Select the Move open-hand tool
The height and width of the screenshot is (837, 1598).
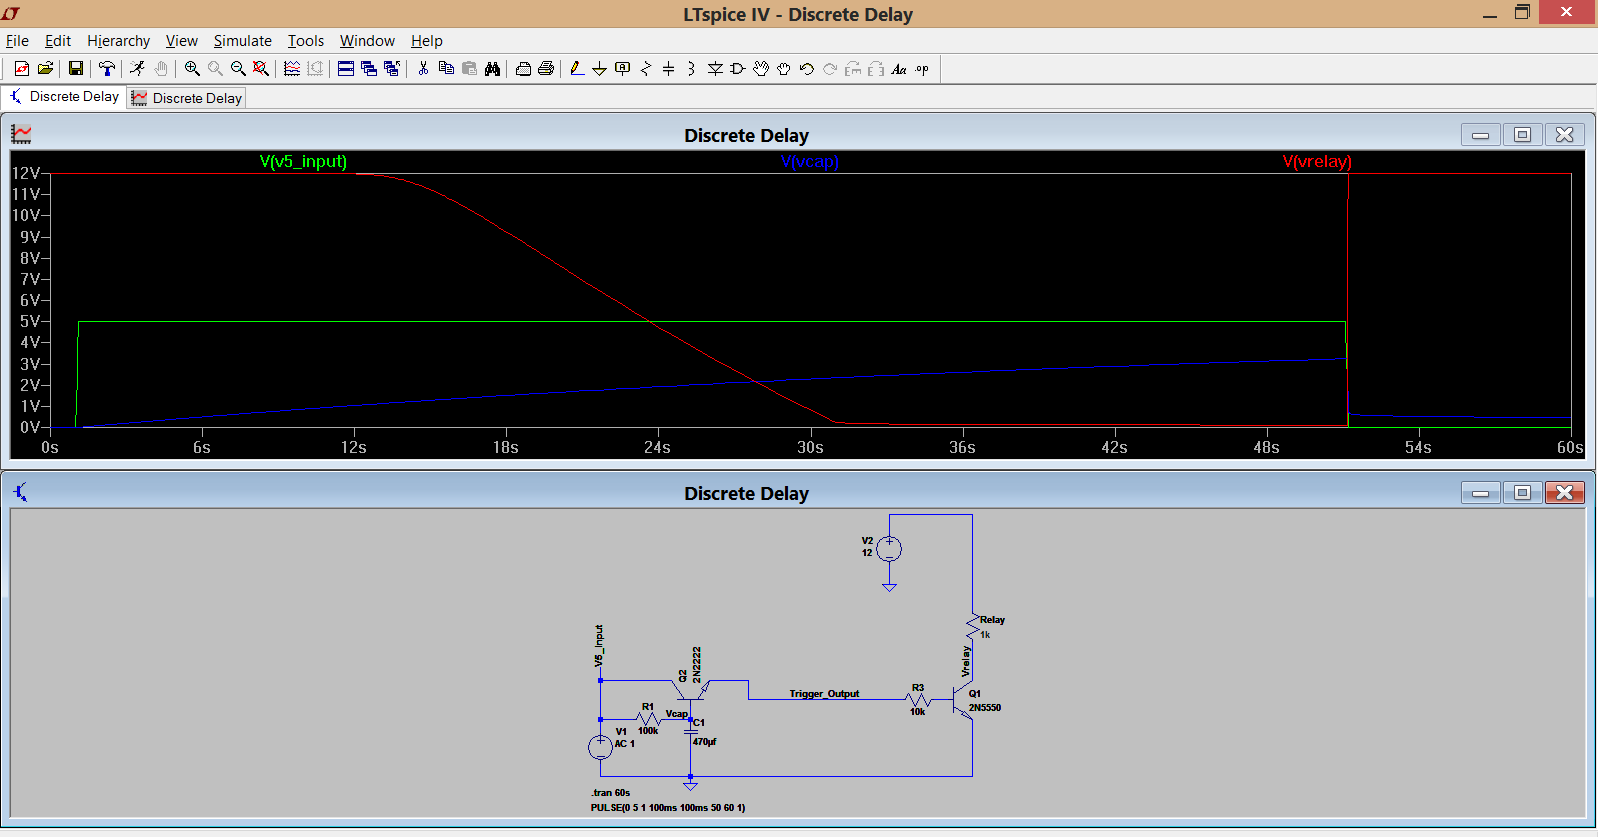point(761,69)
